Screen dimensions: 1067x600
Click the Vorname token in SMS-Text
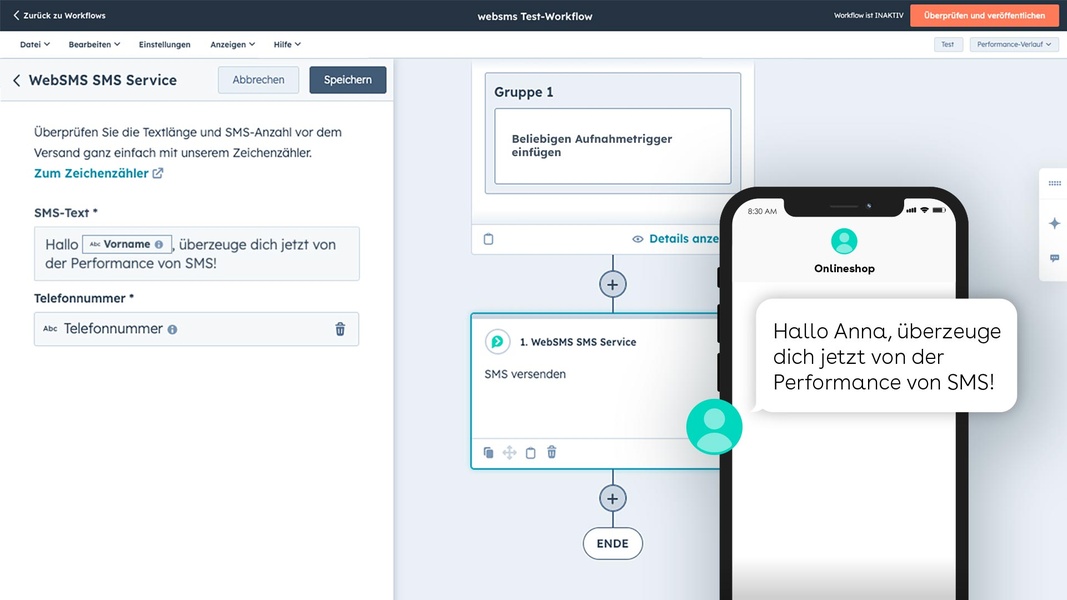tap(127, 244)
